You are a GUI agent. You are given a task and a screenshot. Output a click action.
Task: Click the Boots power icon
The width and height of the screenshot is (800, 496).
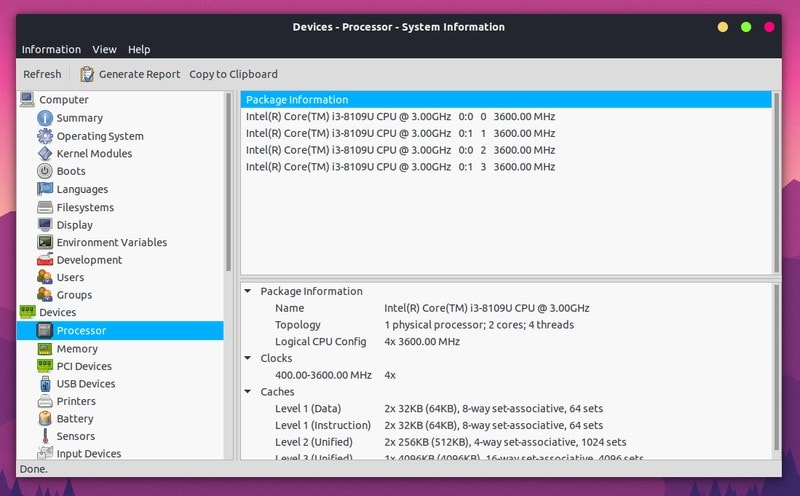pos(45,171)
